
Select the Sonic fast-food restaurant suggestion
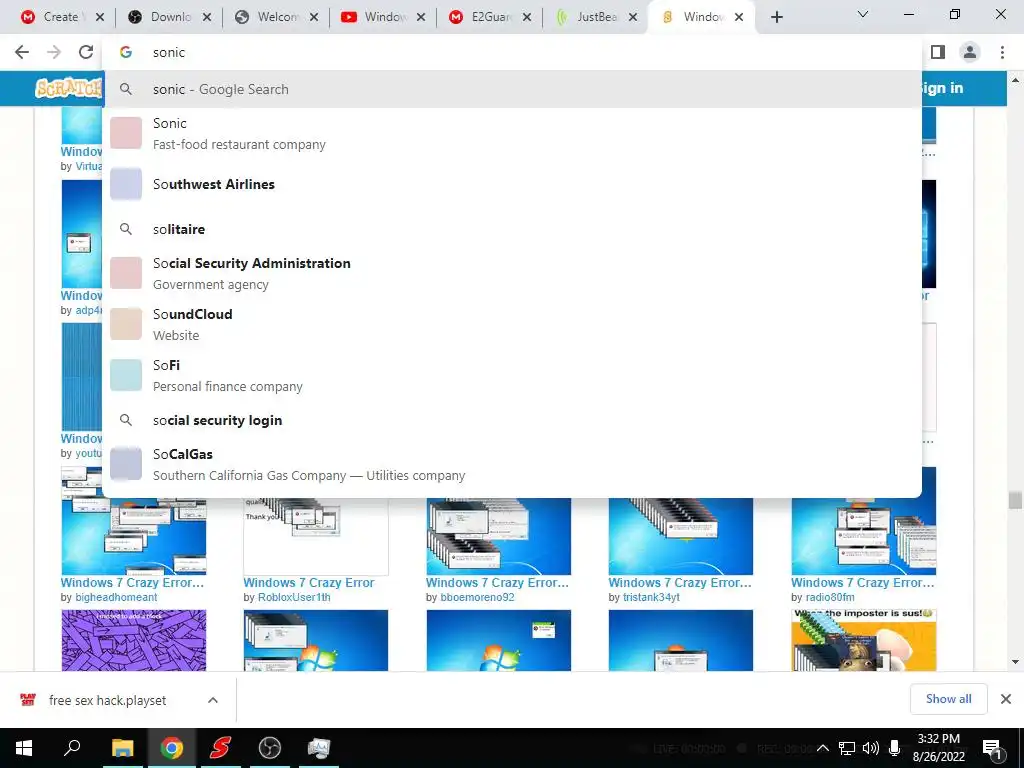tap(512, 133)
